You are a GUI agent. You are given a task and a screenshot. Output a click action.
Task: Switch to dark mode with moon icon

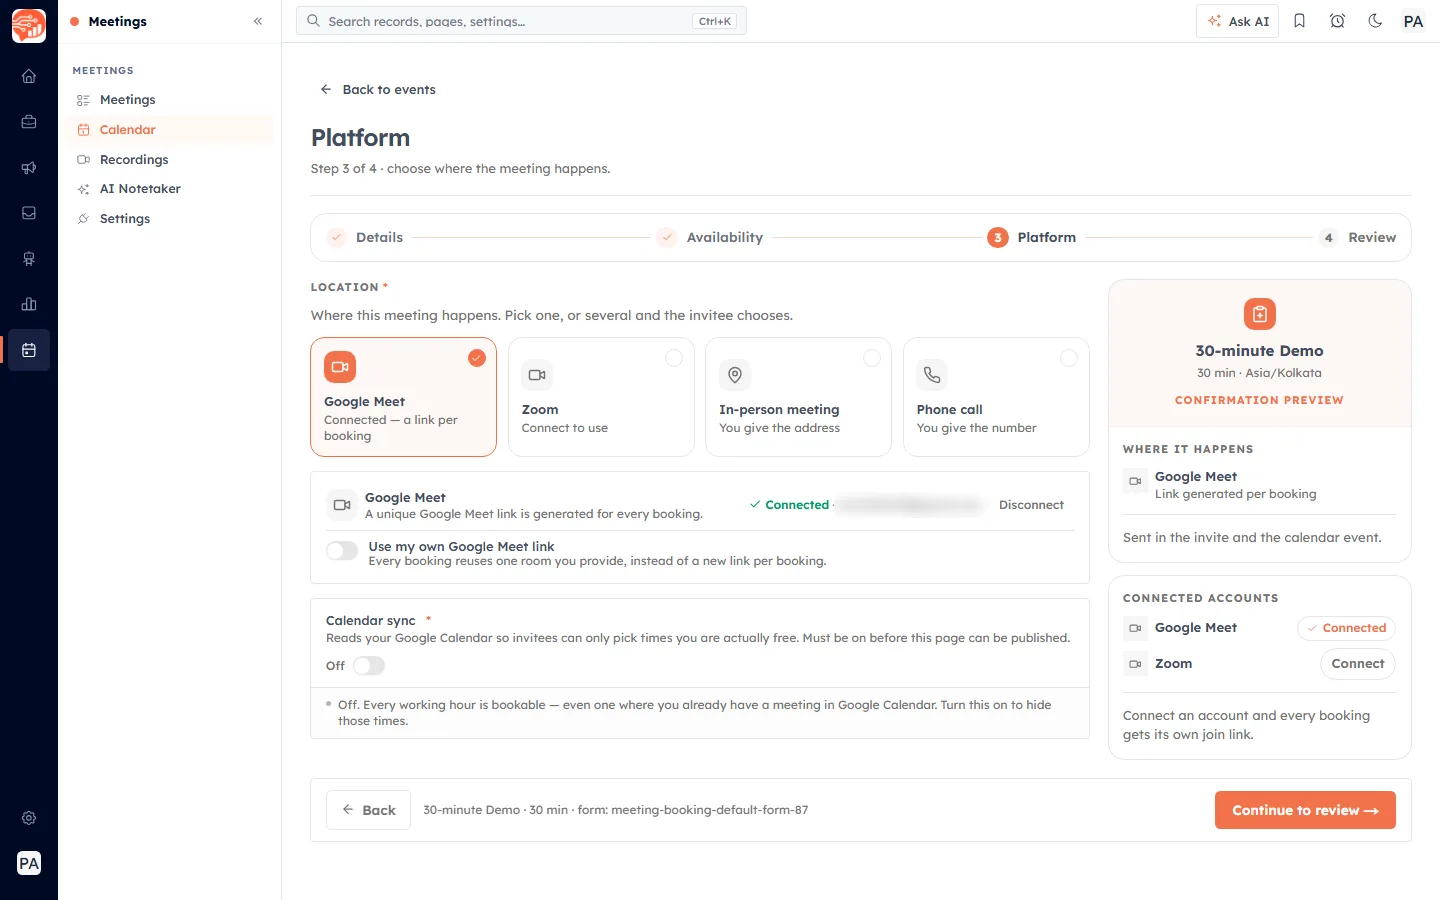coord(1375,21)
